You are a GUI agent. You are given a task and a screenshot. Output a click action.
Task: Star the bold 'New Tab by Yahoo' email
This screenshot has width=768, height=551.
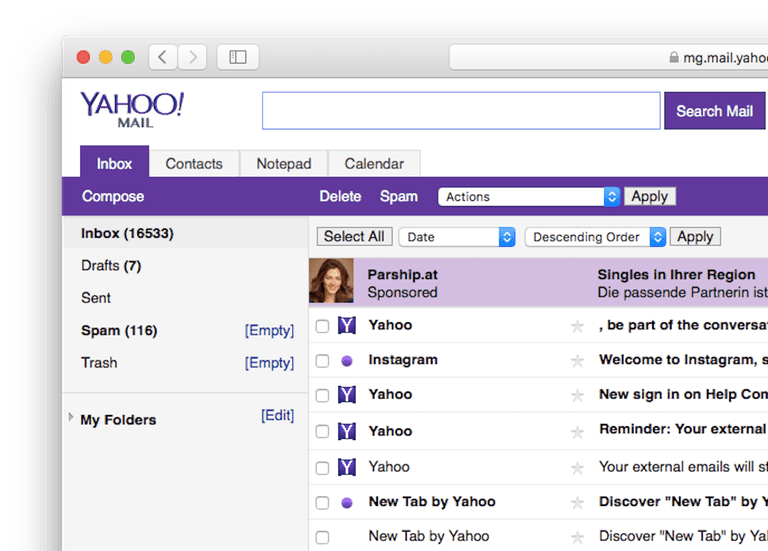tap(577, 503)
